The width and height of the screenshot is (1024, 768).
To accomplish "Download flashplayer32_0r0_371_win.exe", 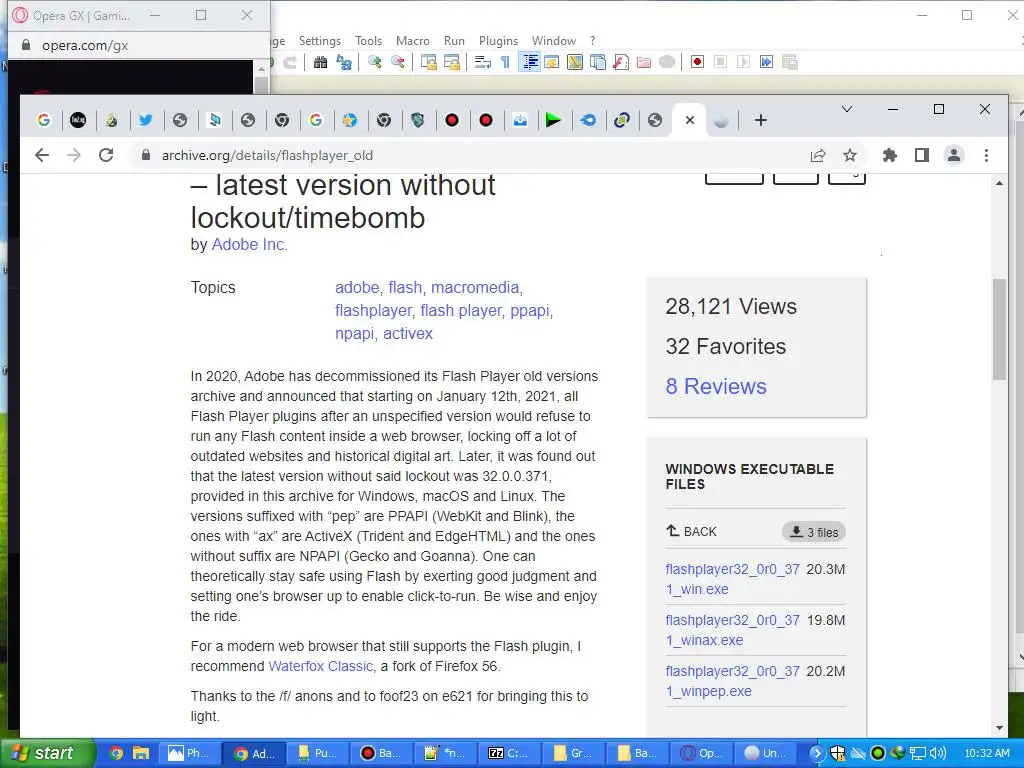I will 732,579.
